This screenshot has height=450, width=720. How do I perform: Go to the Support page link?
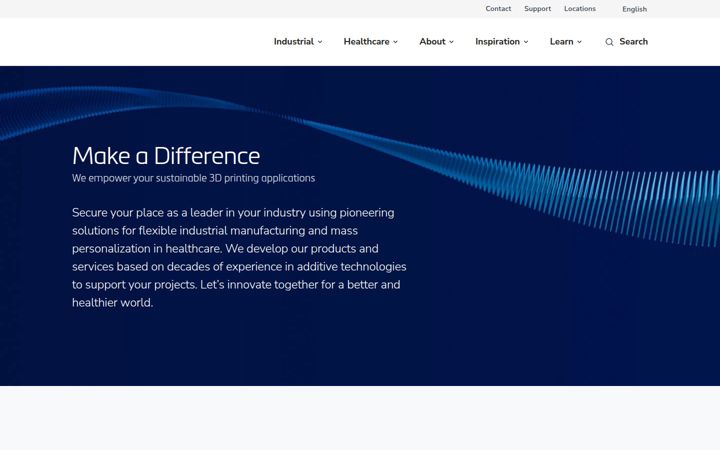pyautogui.click(x=538, y=9)
